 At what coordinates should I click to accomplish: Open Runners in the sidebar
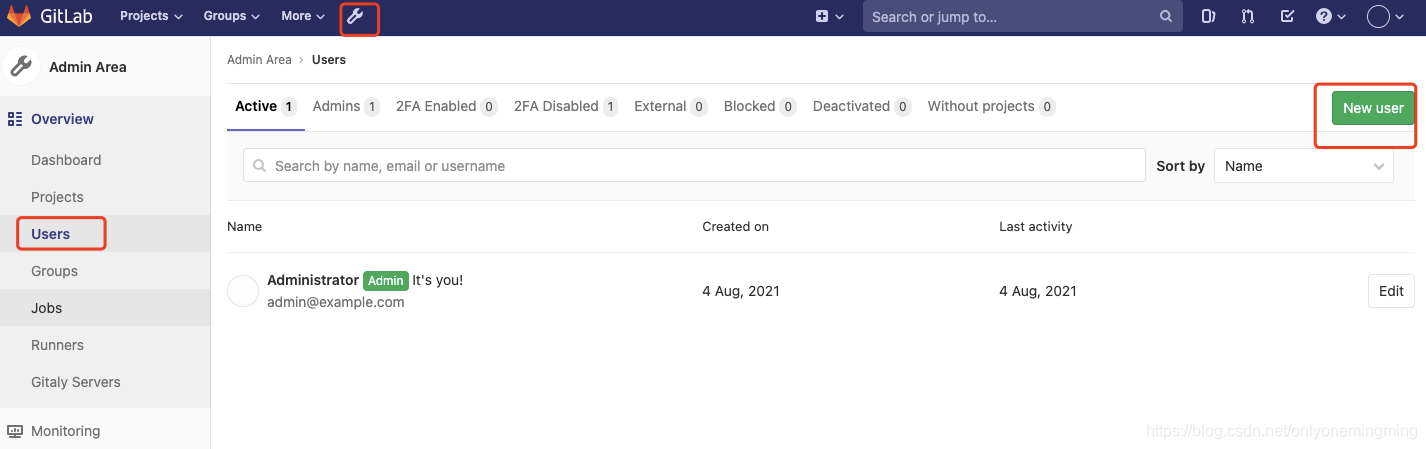click(x=57, y=345)
